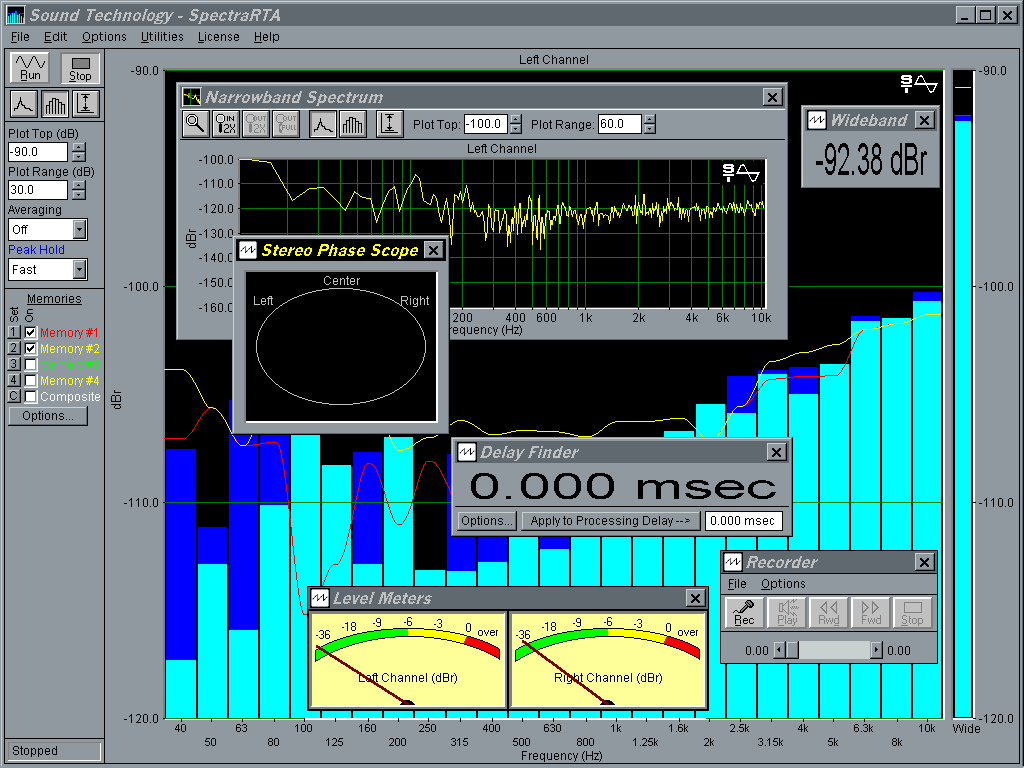Open the Edit menu

coord(56,37)
